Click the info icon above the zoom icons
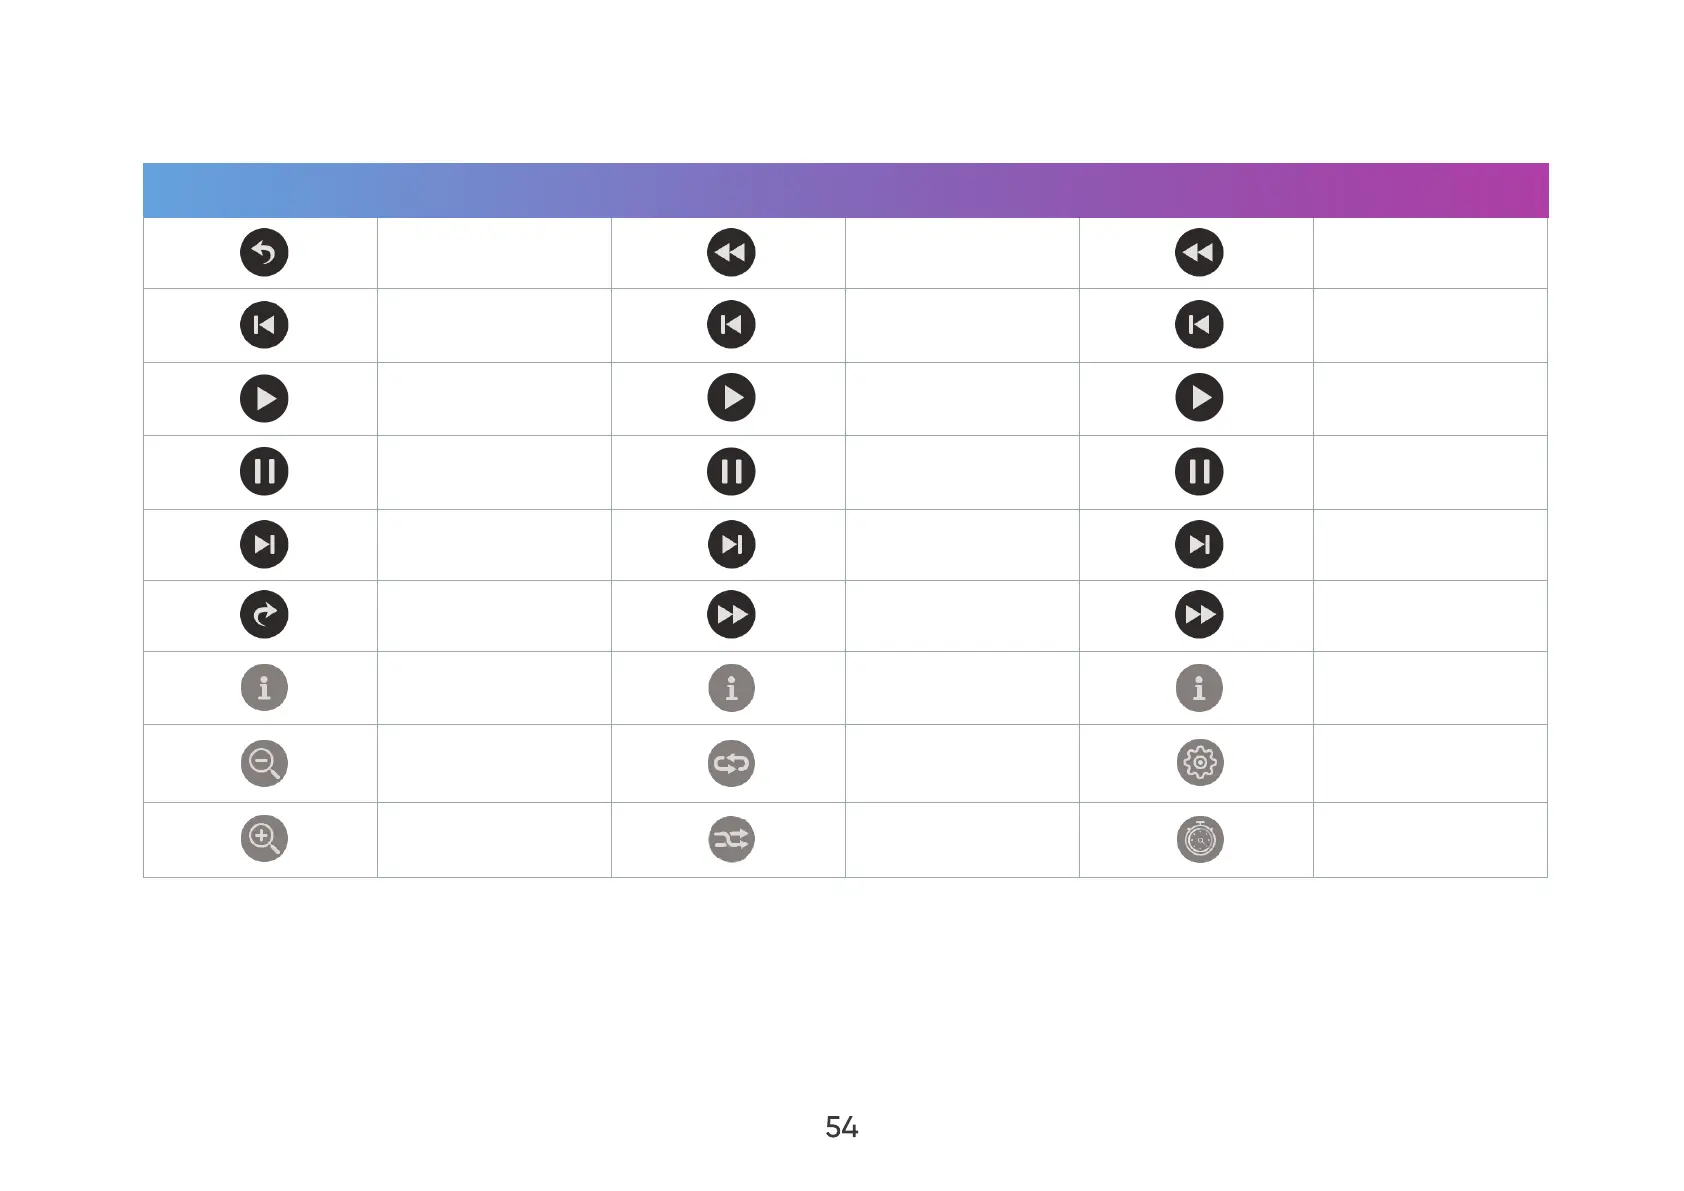The height and width of the screenshot is (1191, 1684). click(264, 688)
